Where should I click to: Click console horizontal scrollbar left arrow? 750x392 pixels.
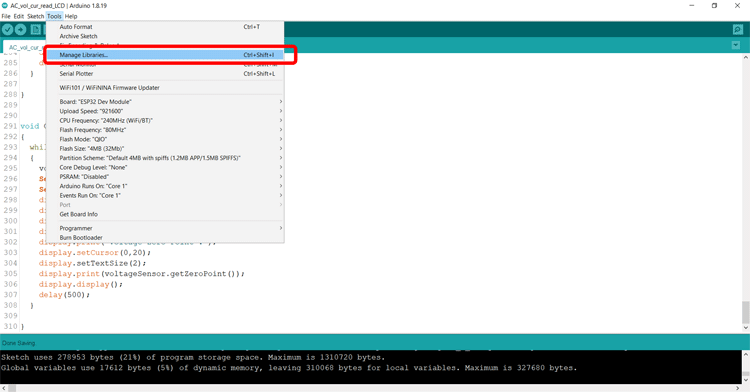click(4, 388)
